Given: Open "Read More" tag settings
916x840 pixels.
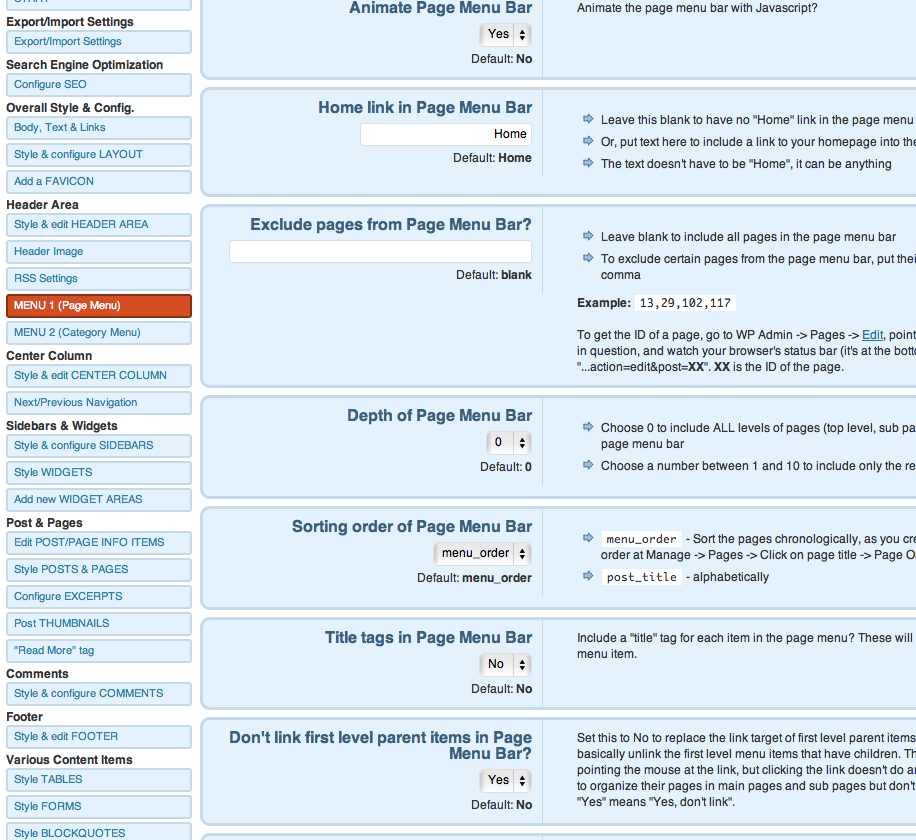Looking at the screenshot, I should 99,651.
